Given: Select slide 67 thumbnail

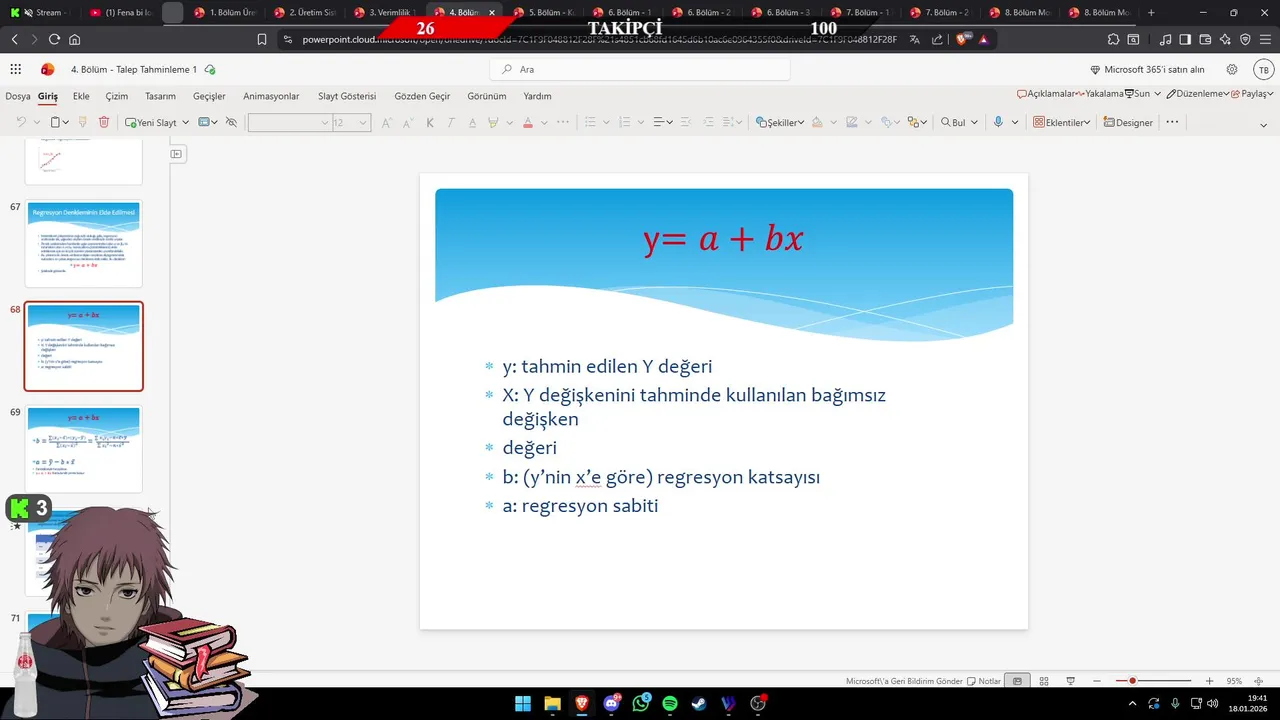Looking at the screenshot, I should (x=83, y=243).
